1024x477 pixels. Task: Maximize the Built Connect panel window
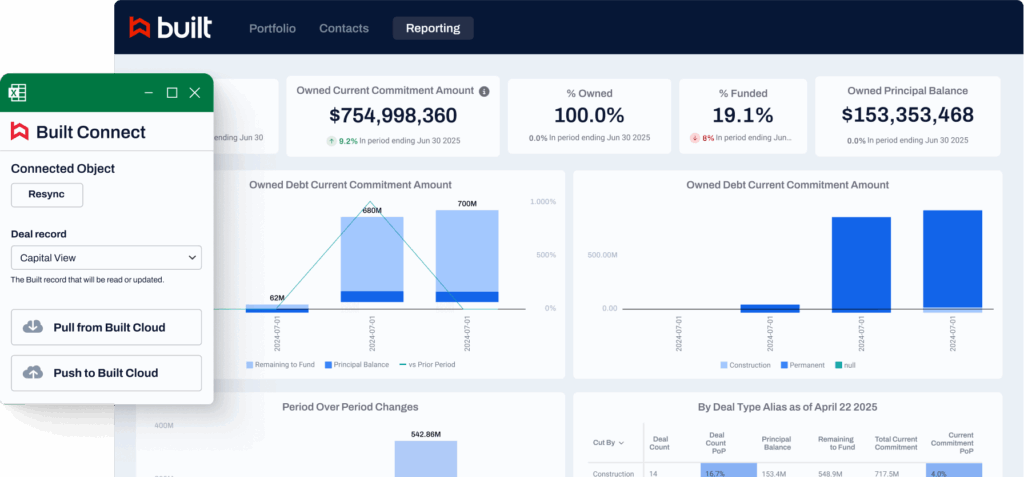(x=172, y=92)
